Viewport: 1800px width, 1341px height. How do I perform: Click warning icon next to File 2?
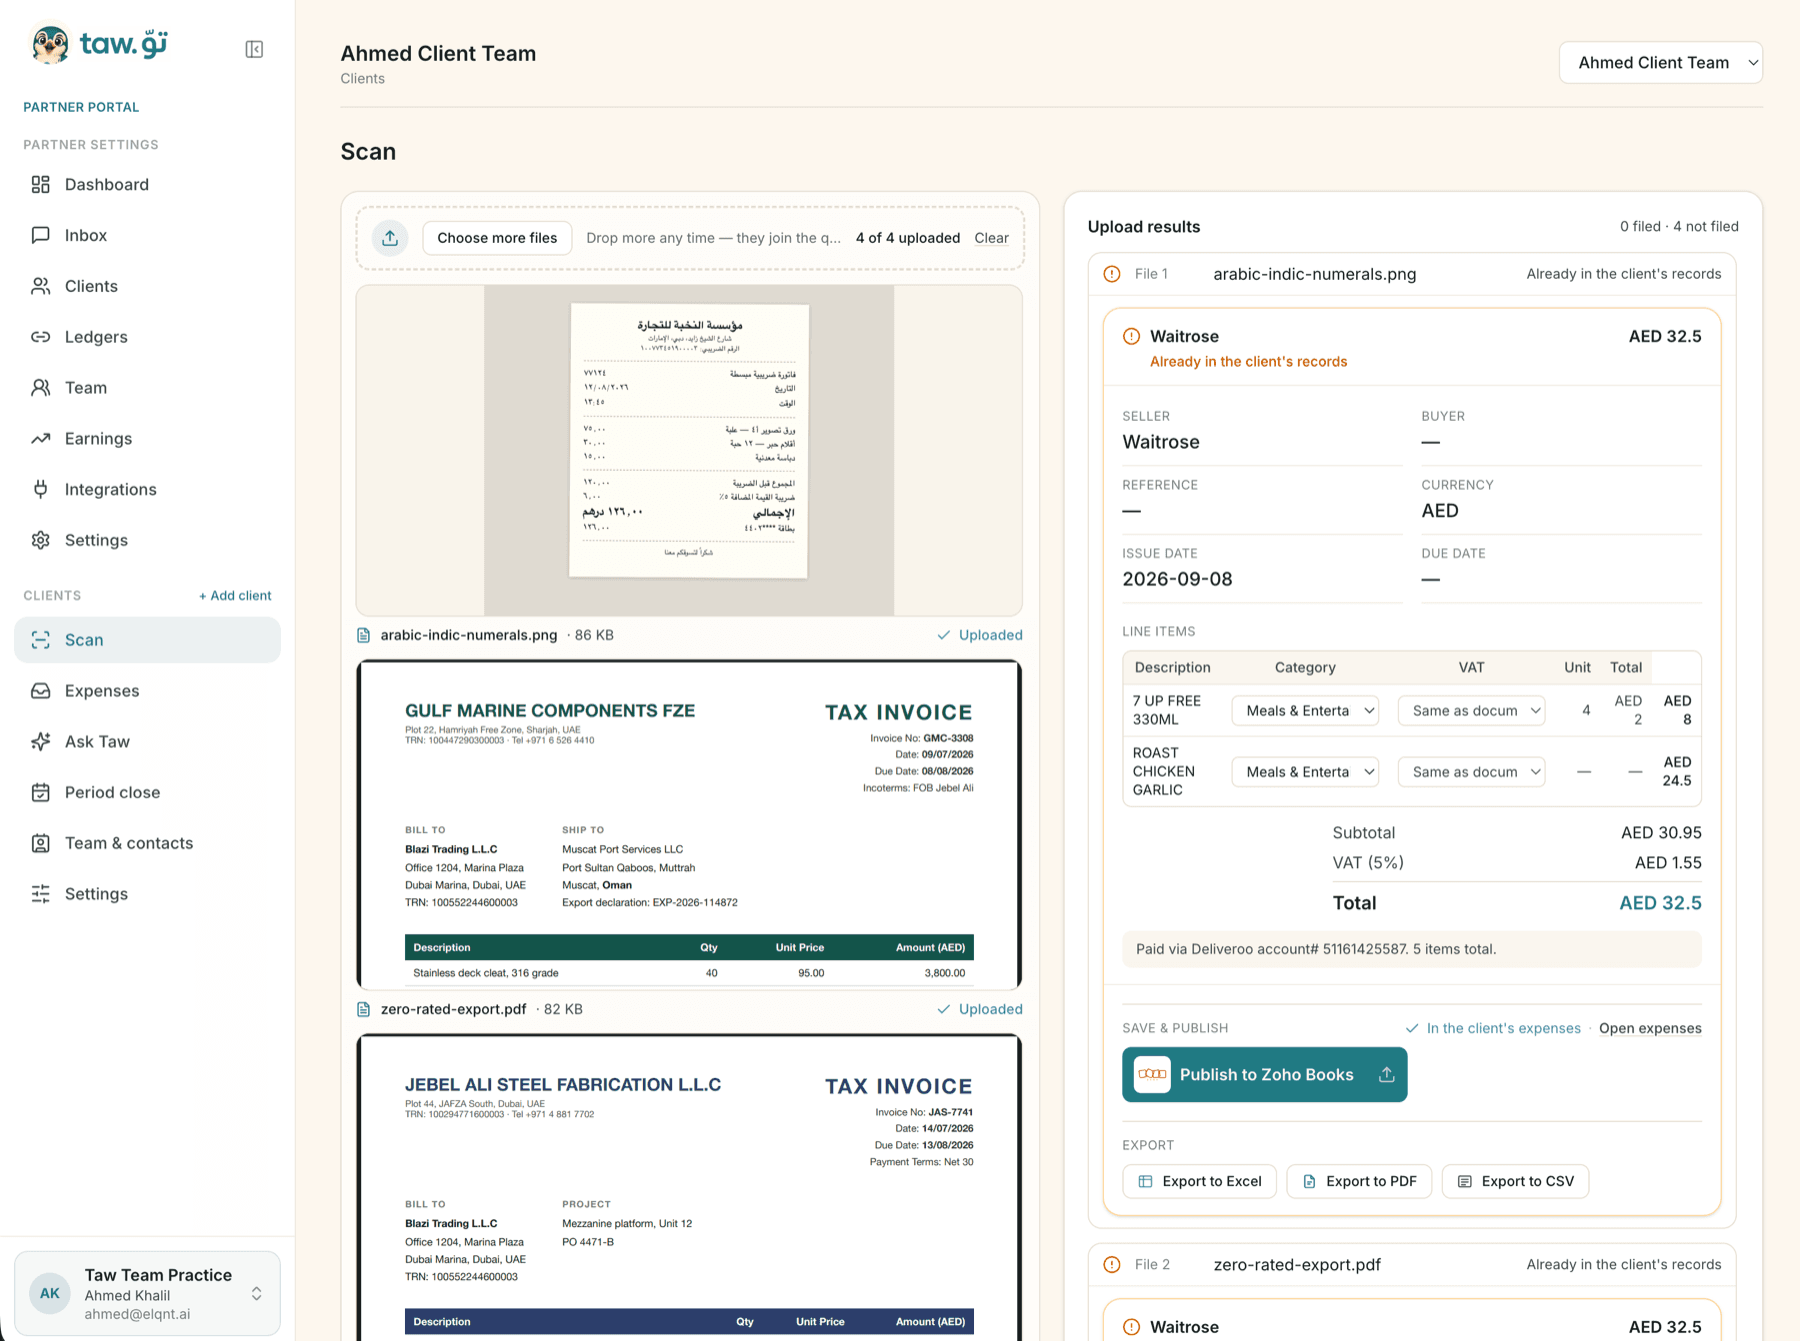(x=1112, y=1265)
